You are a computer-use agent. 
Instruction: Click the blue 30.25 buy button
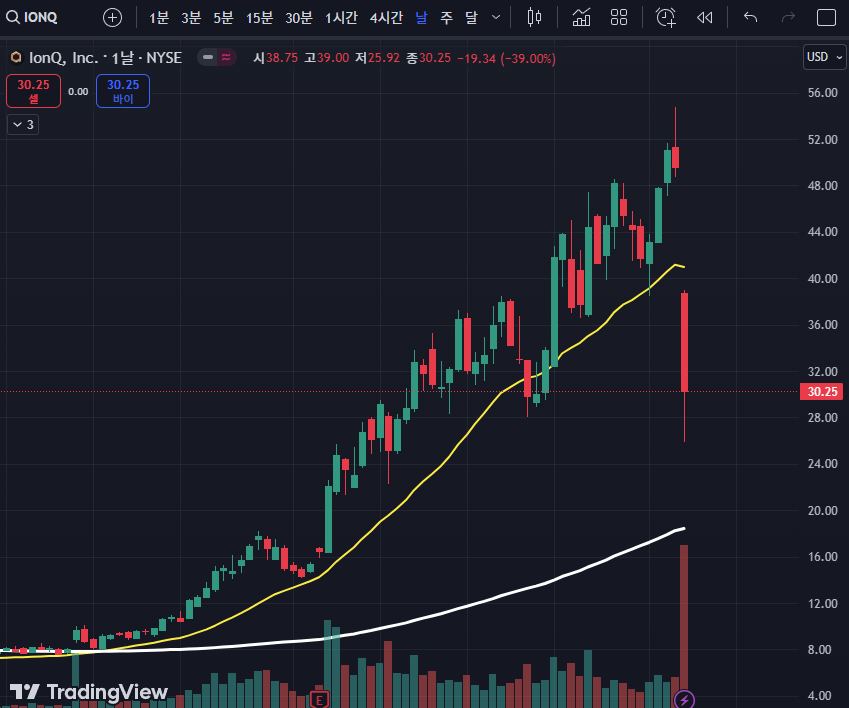coord(123,91)
